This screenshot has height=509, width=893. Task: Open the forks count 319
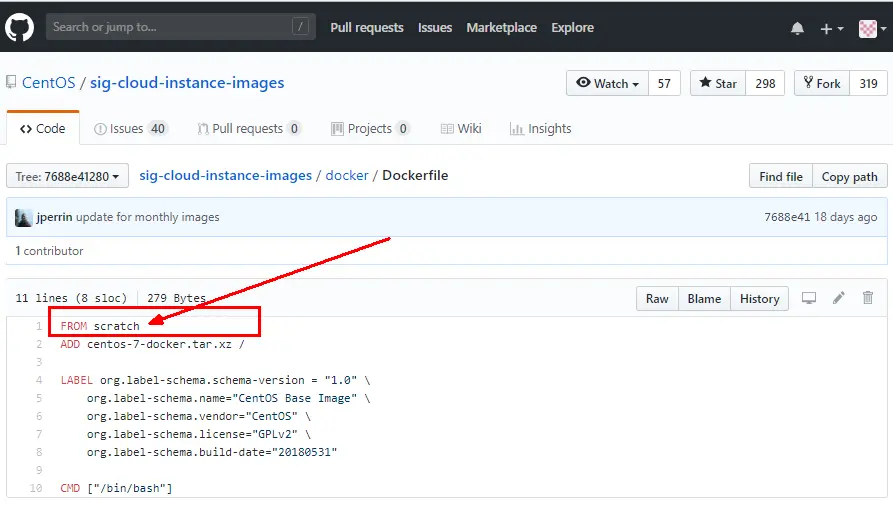[868, 84]
